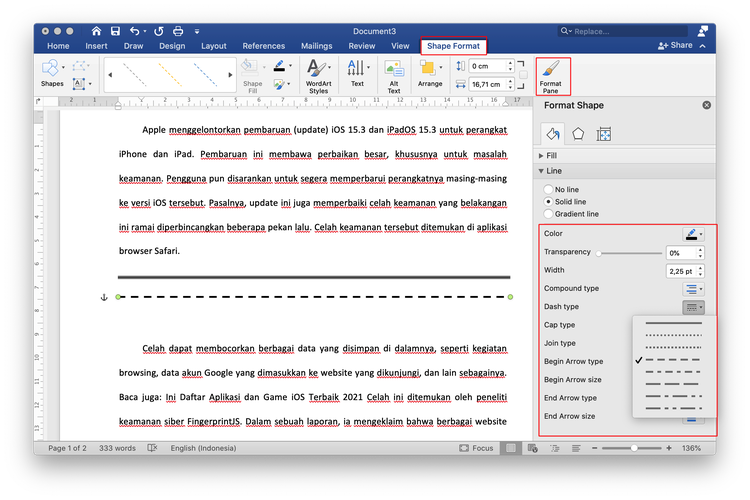
Task: Open the Compound type dropdown
Action: point(694,289)
